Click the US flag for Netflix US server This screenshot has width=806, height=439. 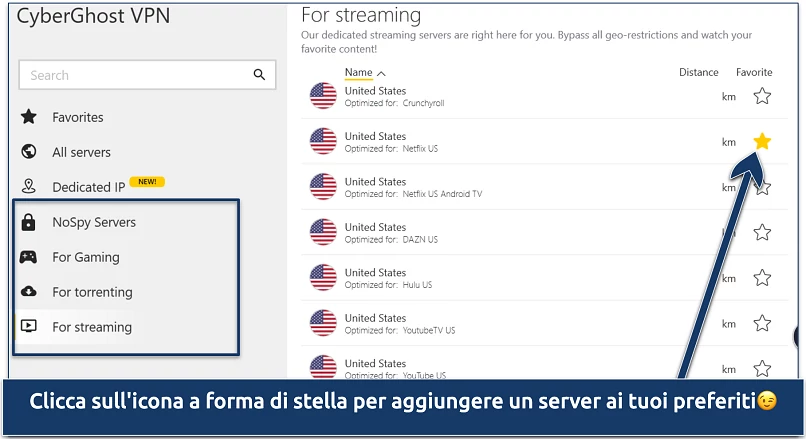point(323,141)
